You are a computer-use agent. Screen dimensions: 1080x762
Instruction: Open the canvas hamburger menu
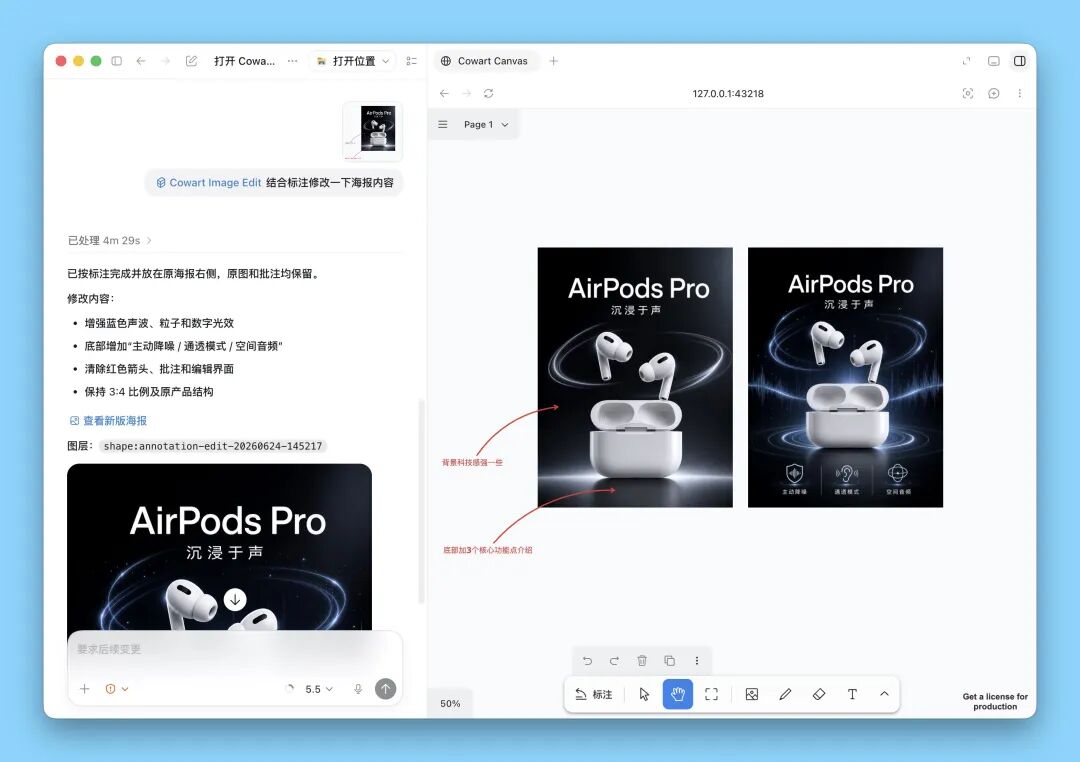click(x=443, y=125)
